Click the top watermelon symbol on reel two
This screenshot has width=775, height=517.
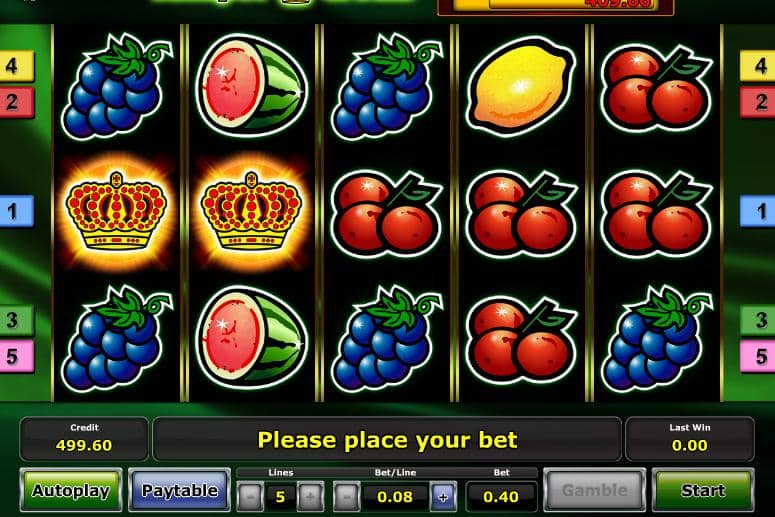pos(251,85)
